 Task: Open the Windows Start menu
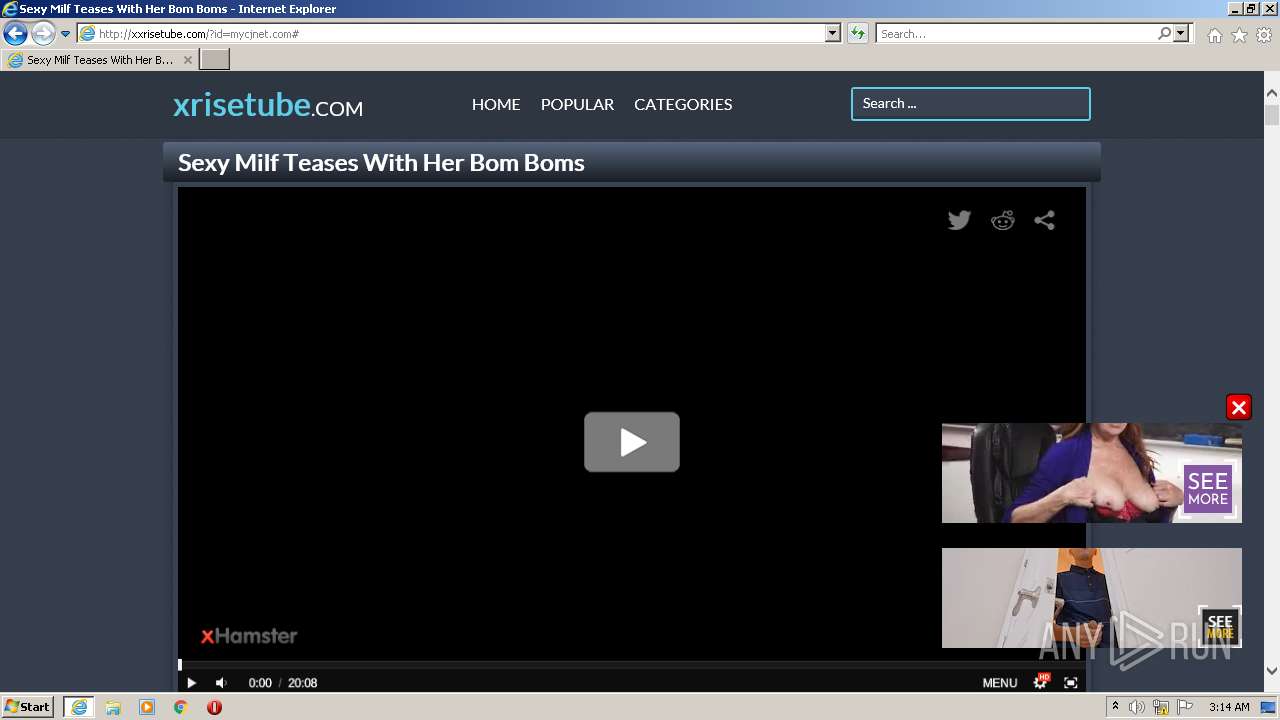pos(28,707)
